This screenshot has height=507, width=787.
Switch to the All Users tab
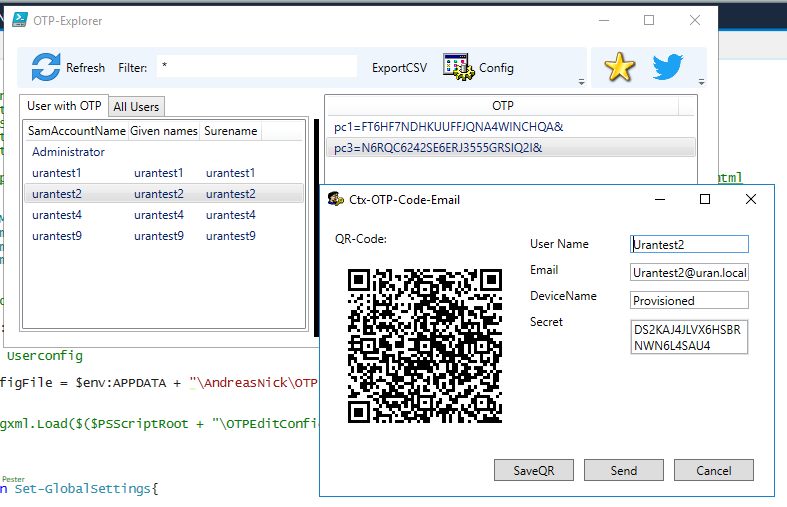pos(136,107)
